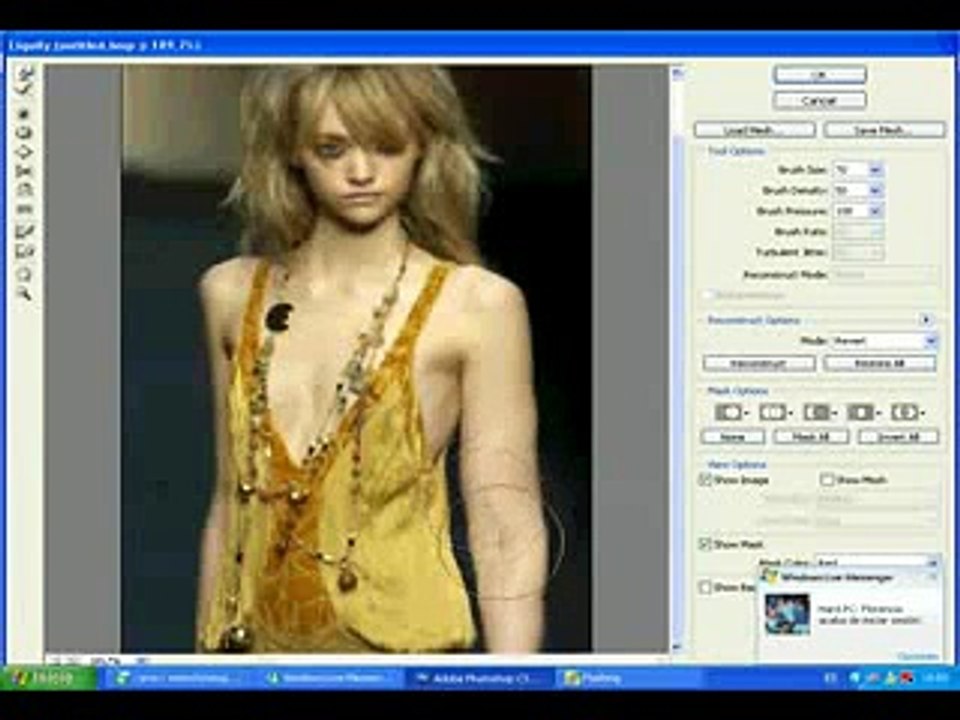
Task: Click the None mask button
Action: 732,437
